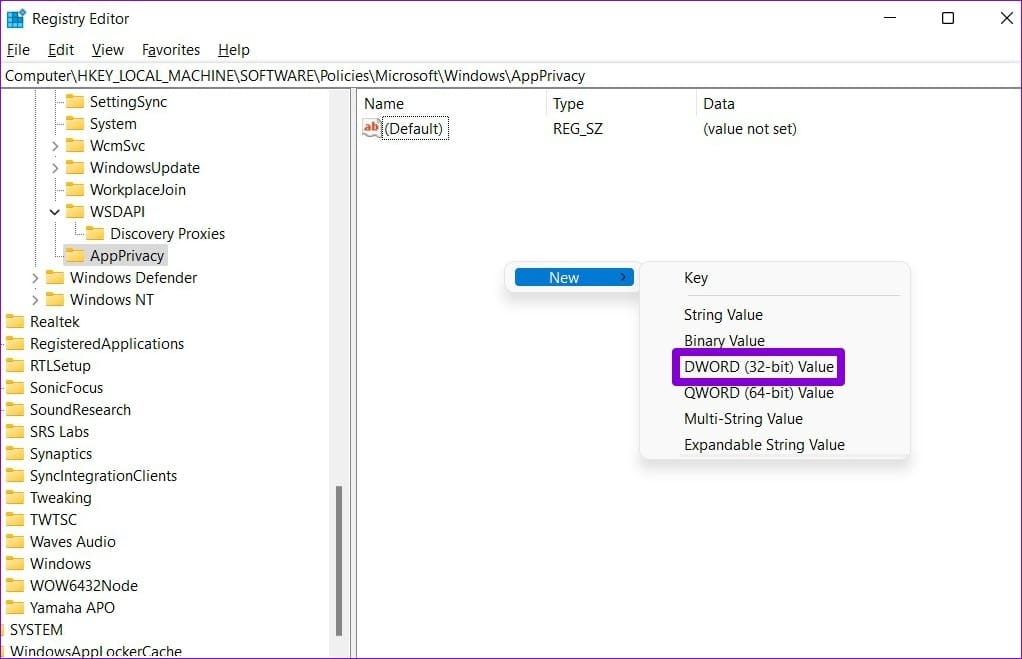Expand the WcmSvc tree node

point(55,145)
